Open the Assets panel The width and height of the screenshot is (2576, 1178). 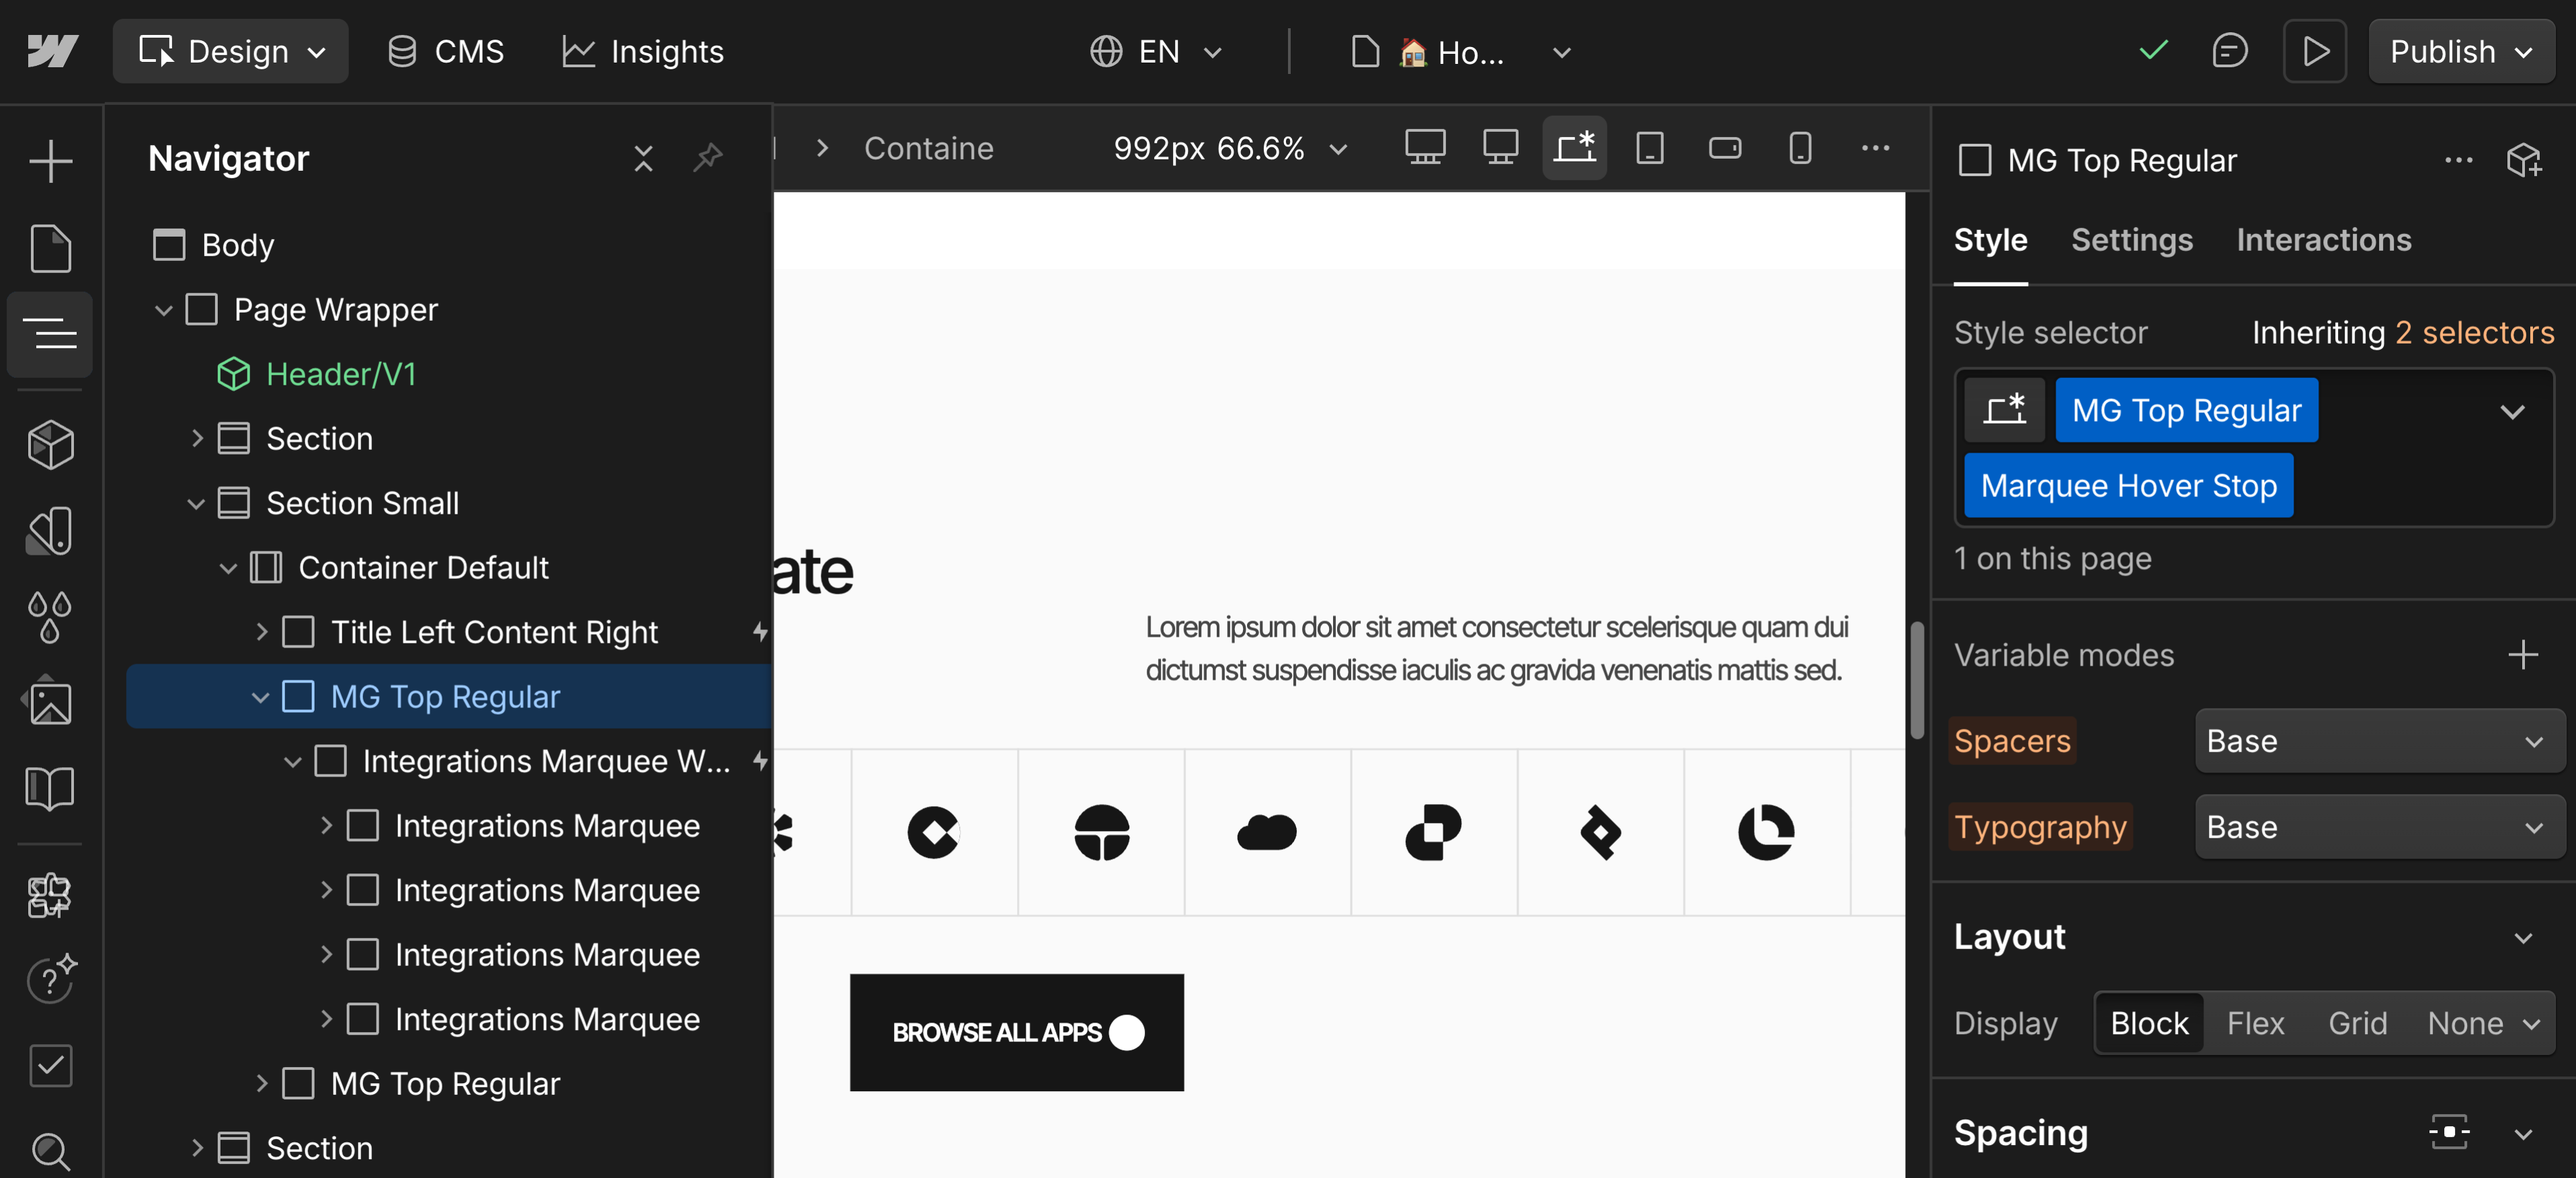click(x=50, y=703)
